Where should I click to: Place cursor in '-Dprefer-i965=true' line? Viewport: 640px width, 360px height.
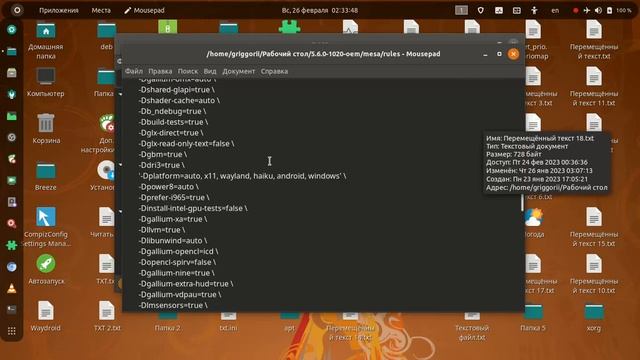tap(174, 198)
